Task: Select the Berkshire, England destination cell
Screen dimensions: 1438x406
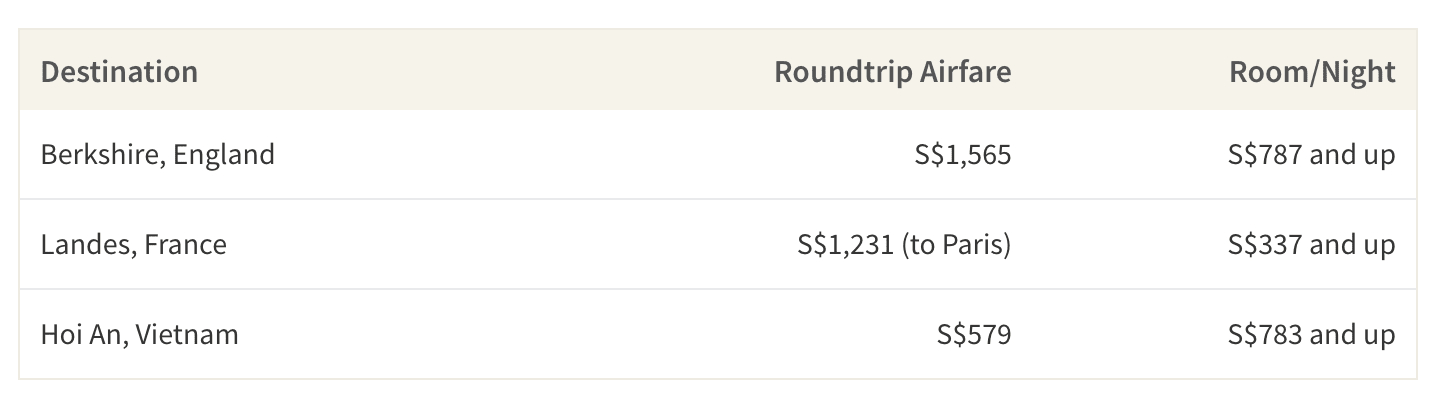Action: pyautogui.click(x=157, y=154)
